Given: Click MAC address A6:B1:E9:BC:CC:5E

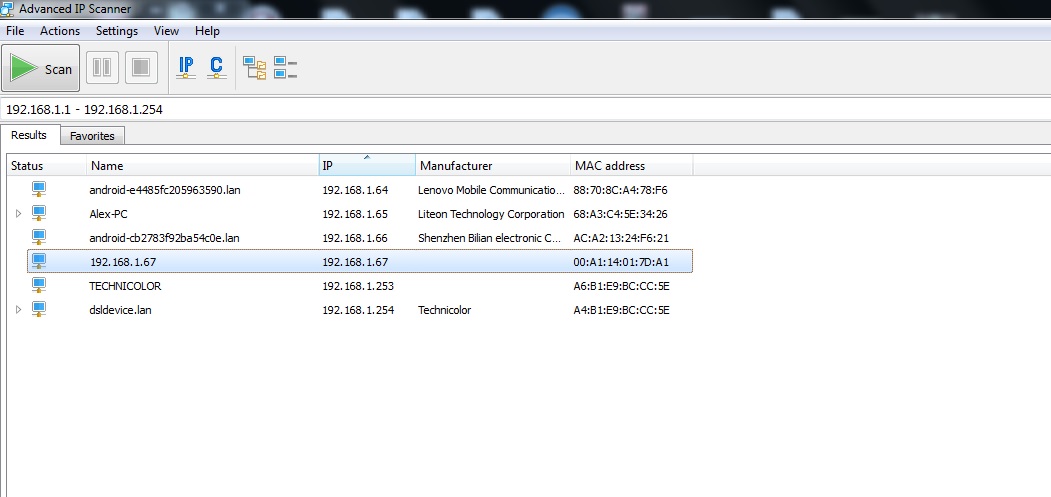Looking at the screenshot, I should [622, 286].
